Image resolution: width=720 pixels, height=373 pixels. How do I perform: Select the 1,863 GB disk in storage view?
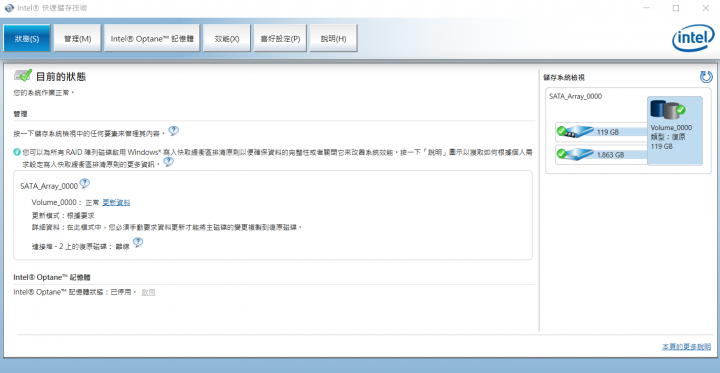[601, 155]
